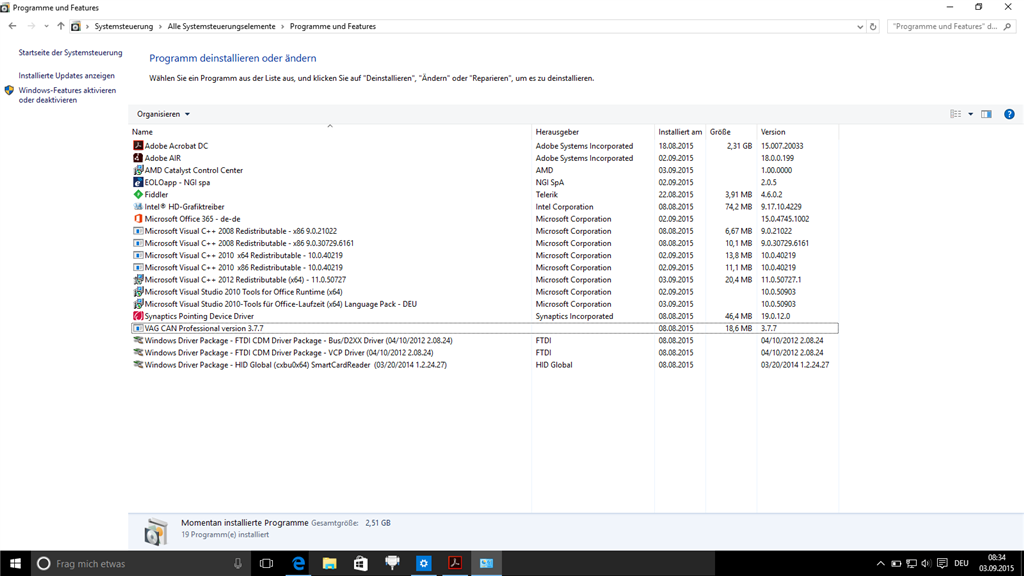Image resolution: width=1024 pixels, height=576 pixels.
Task: Open Startseite der Systemsteuerung link
Action: coord(70,53)
